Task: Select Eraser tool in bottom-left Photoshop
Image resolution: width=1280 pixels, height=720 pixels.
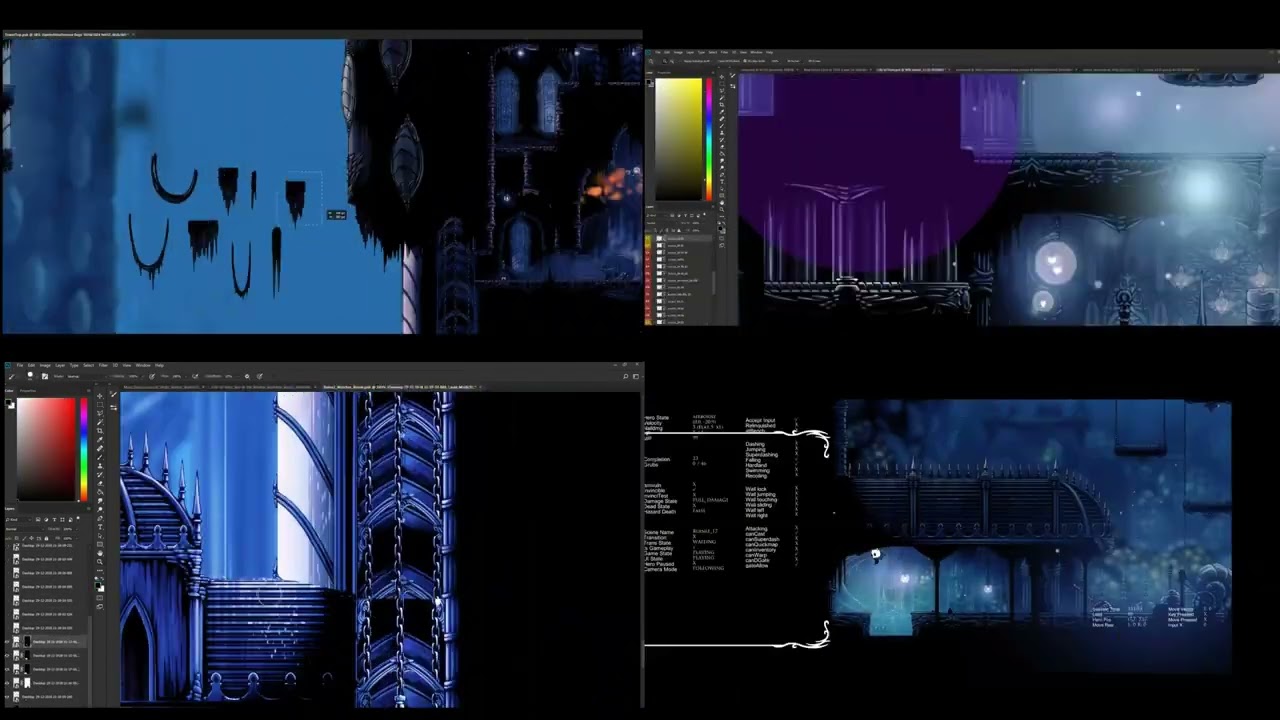Action: (x=100, y=483)
